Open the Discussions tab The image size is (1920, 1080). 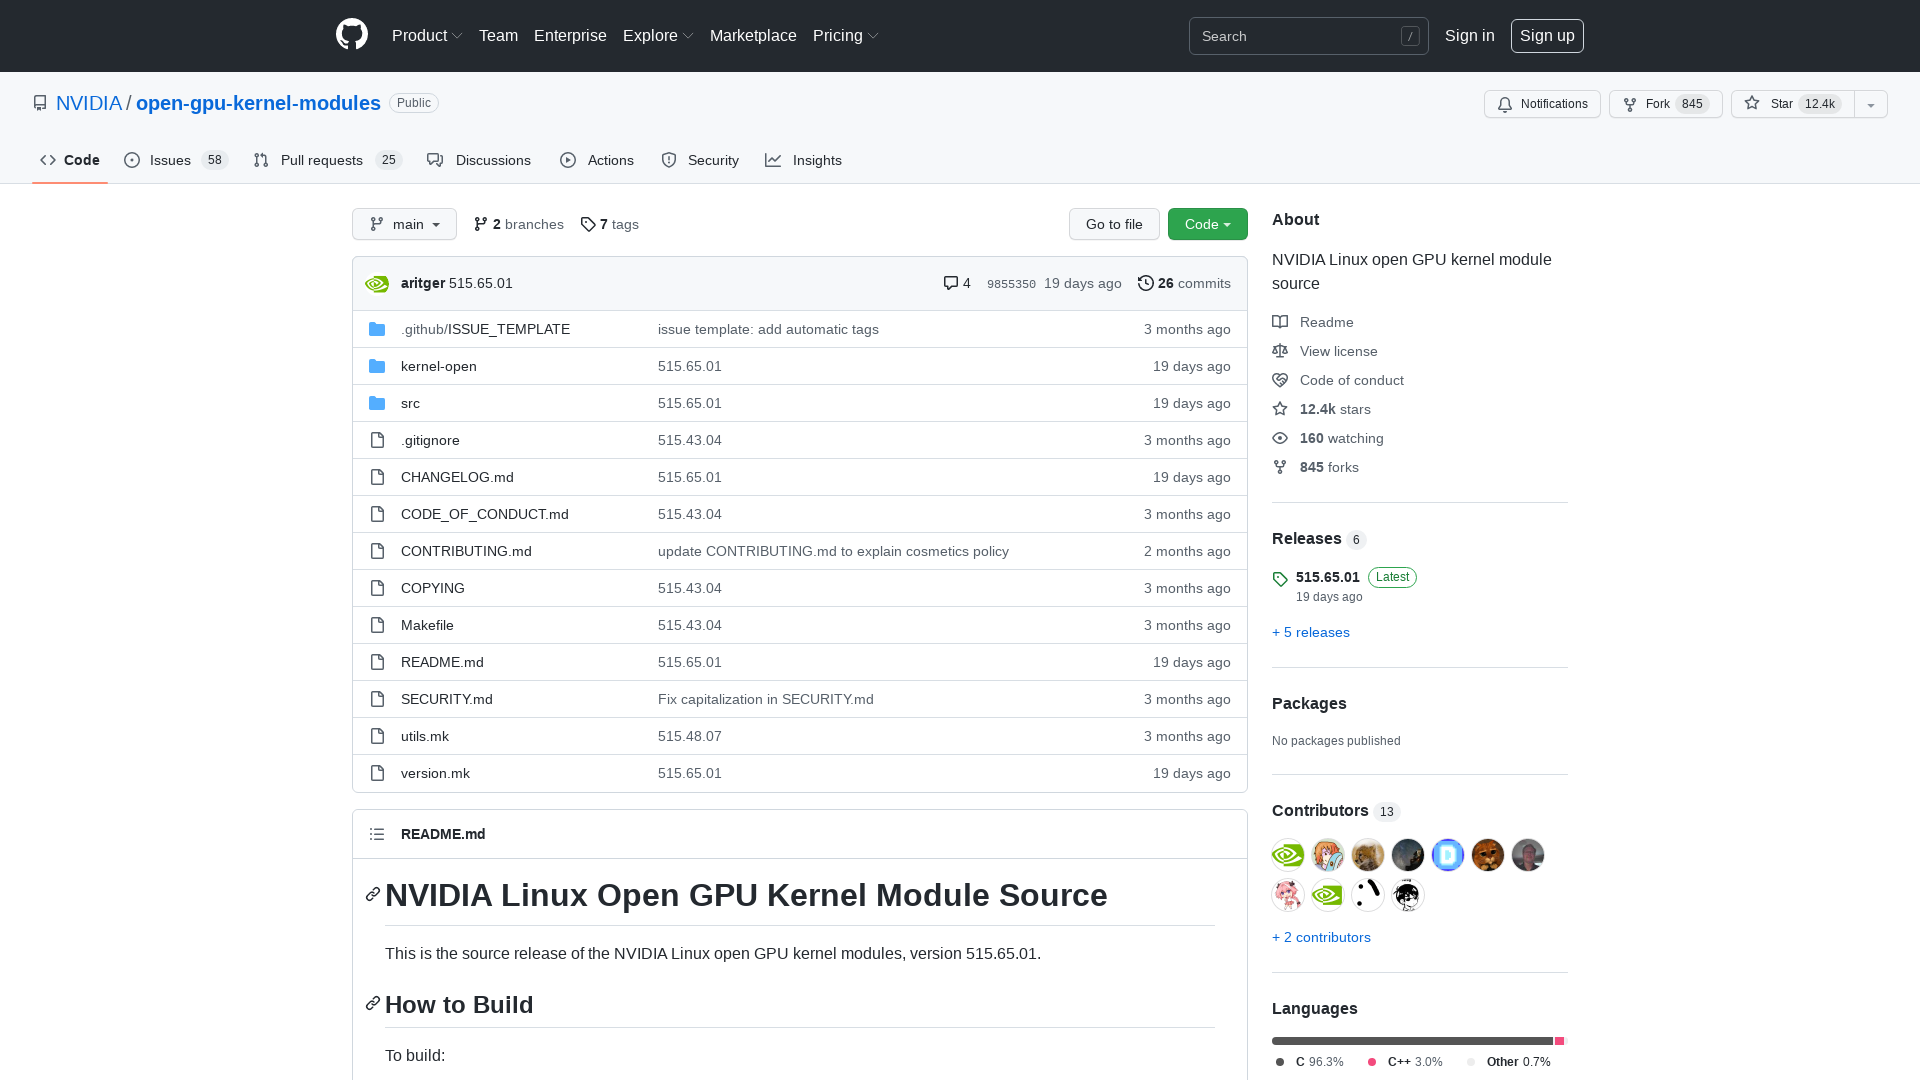click(x=479, y=160)
